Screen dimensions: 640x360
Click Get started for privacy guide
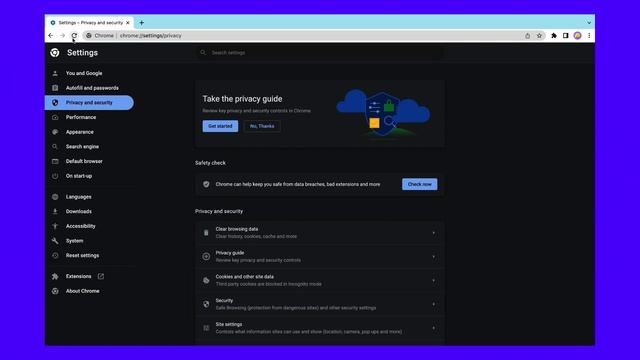tap(220, 126)
